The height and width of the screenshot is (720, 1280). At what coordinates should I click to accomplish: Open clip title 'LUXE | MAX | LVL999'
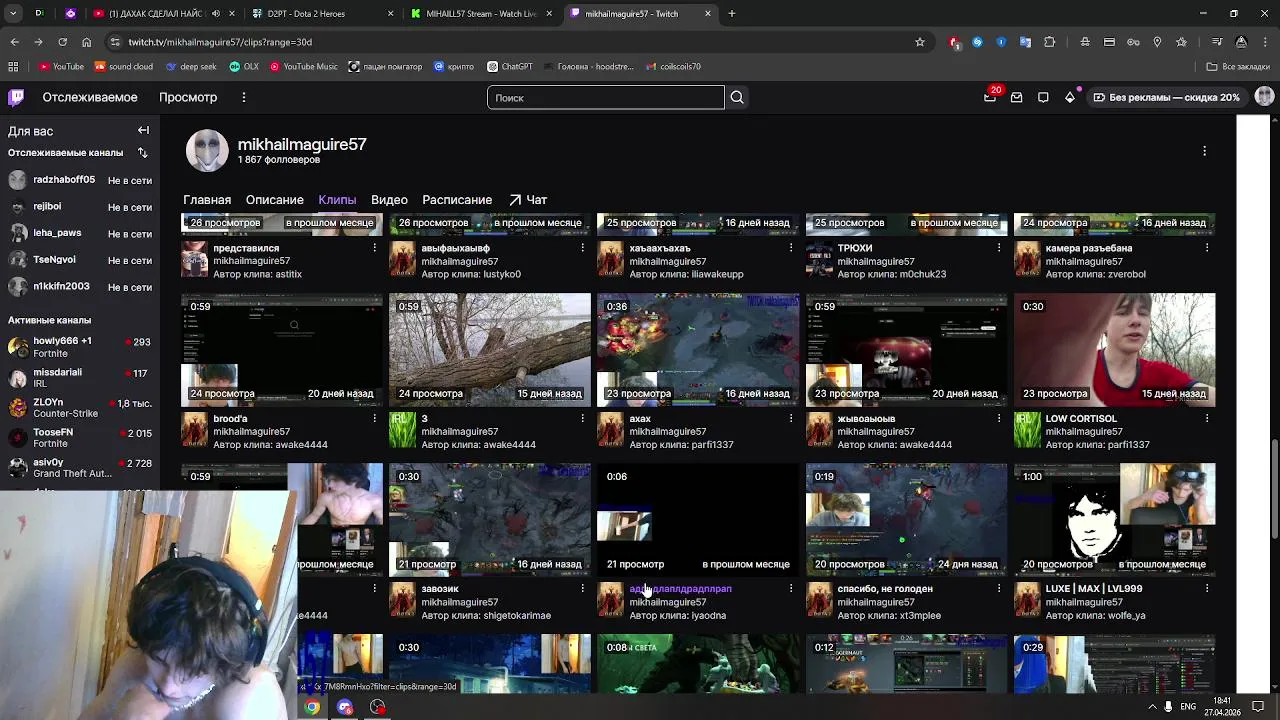[1094, 589]
